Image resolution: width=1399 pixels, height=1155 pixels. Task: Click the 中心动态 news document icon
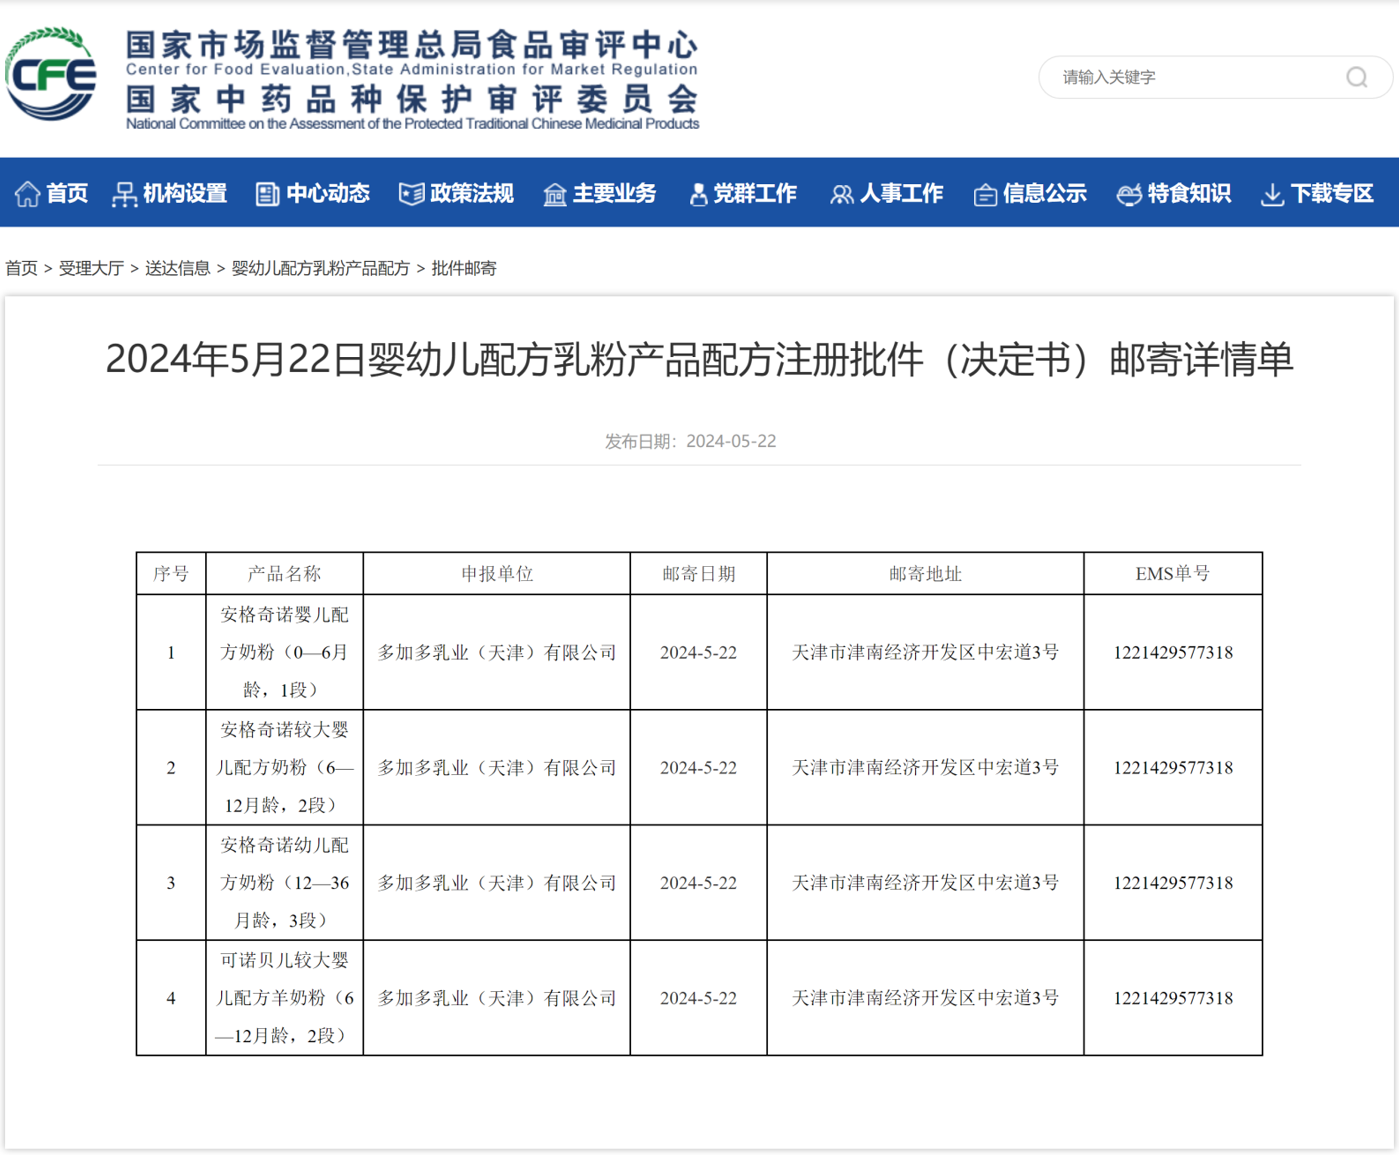tap(267, 194)
